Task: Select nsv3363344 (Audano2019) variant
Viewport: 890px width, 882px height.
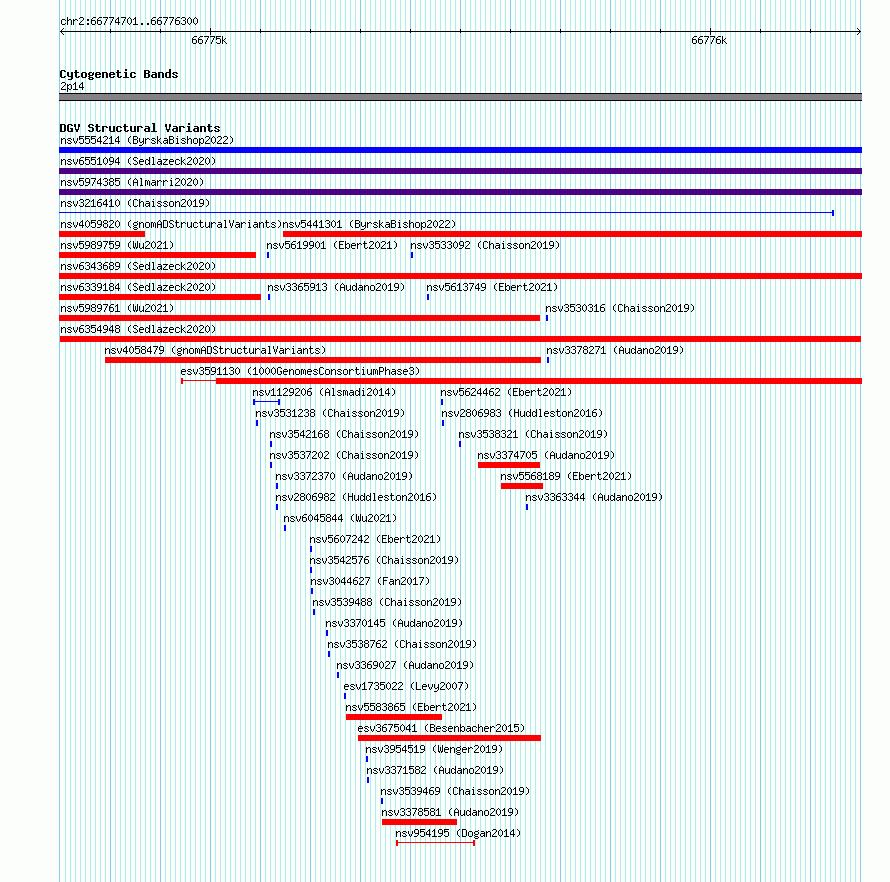Action: [594, 497]
